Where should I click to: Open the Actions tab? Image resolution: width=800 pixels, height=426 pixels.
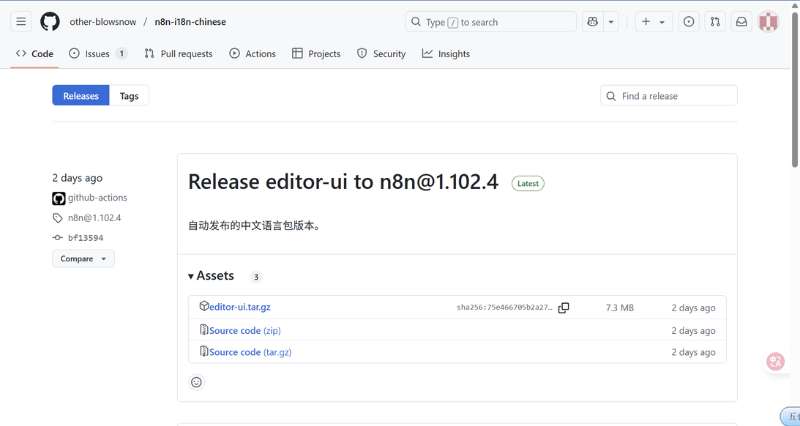253,54
